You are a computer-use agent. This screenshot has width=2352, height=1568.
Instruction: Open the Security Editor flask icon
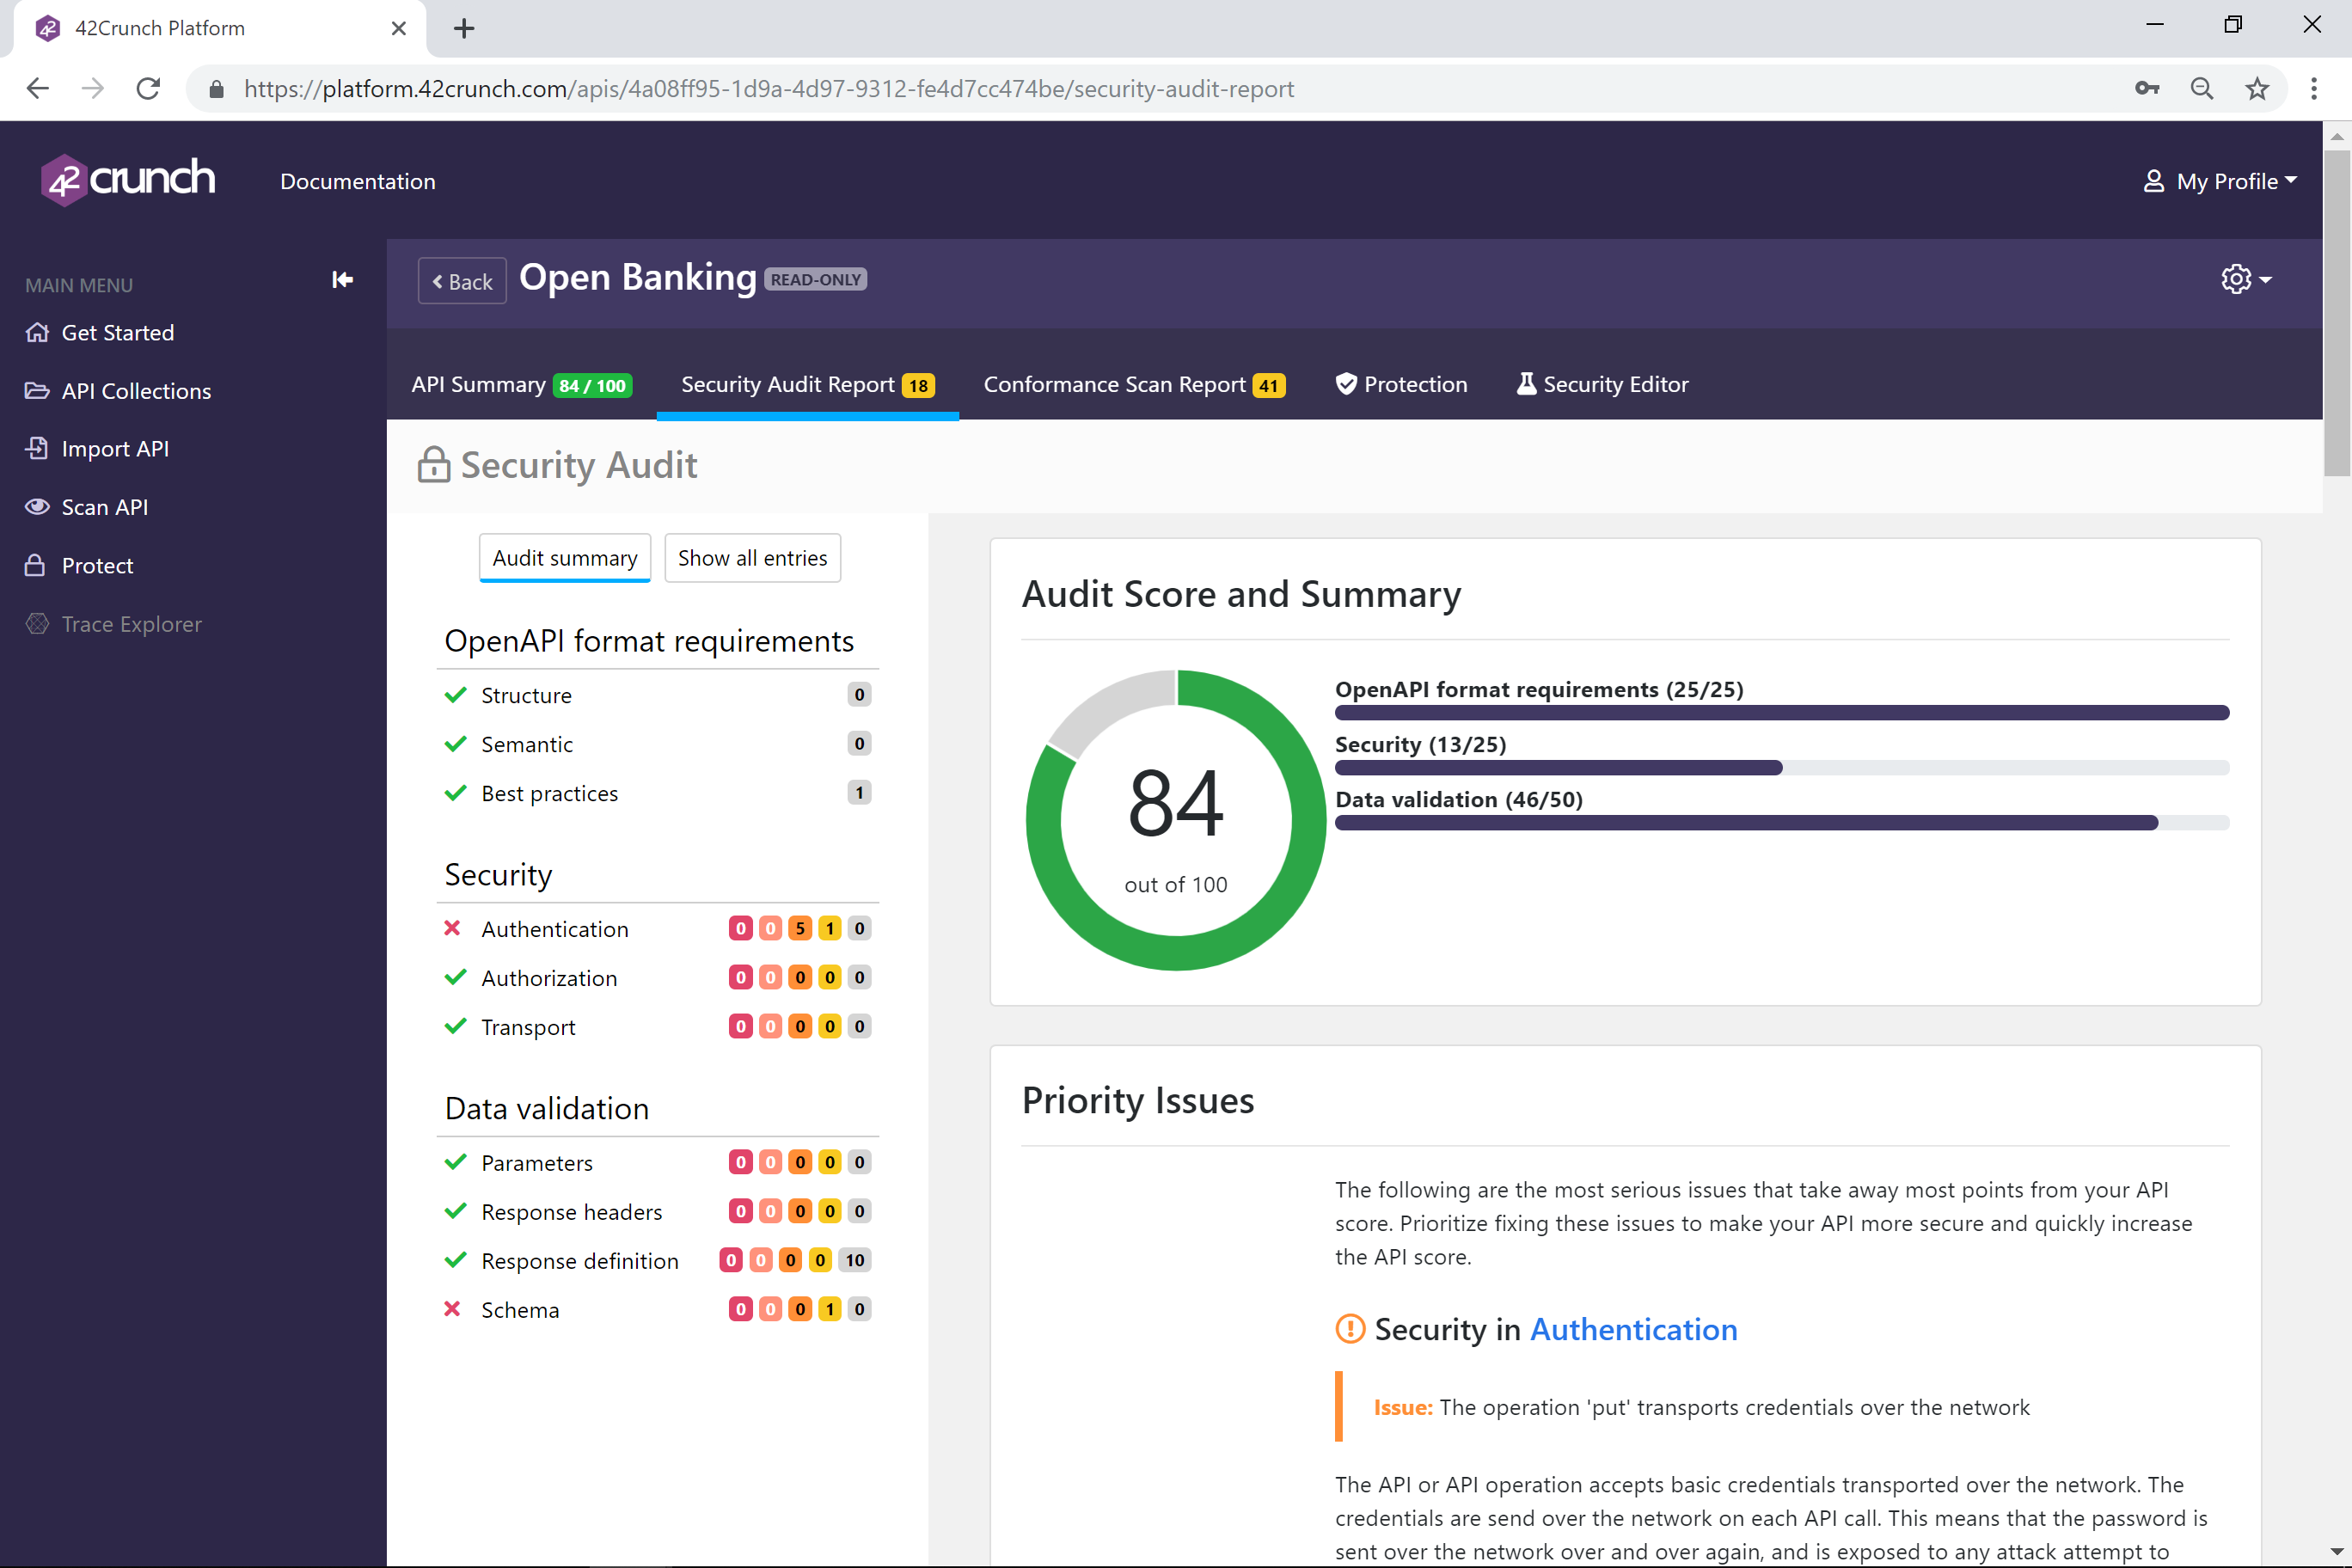[1525, 383]
